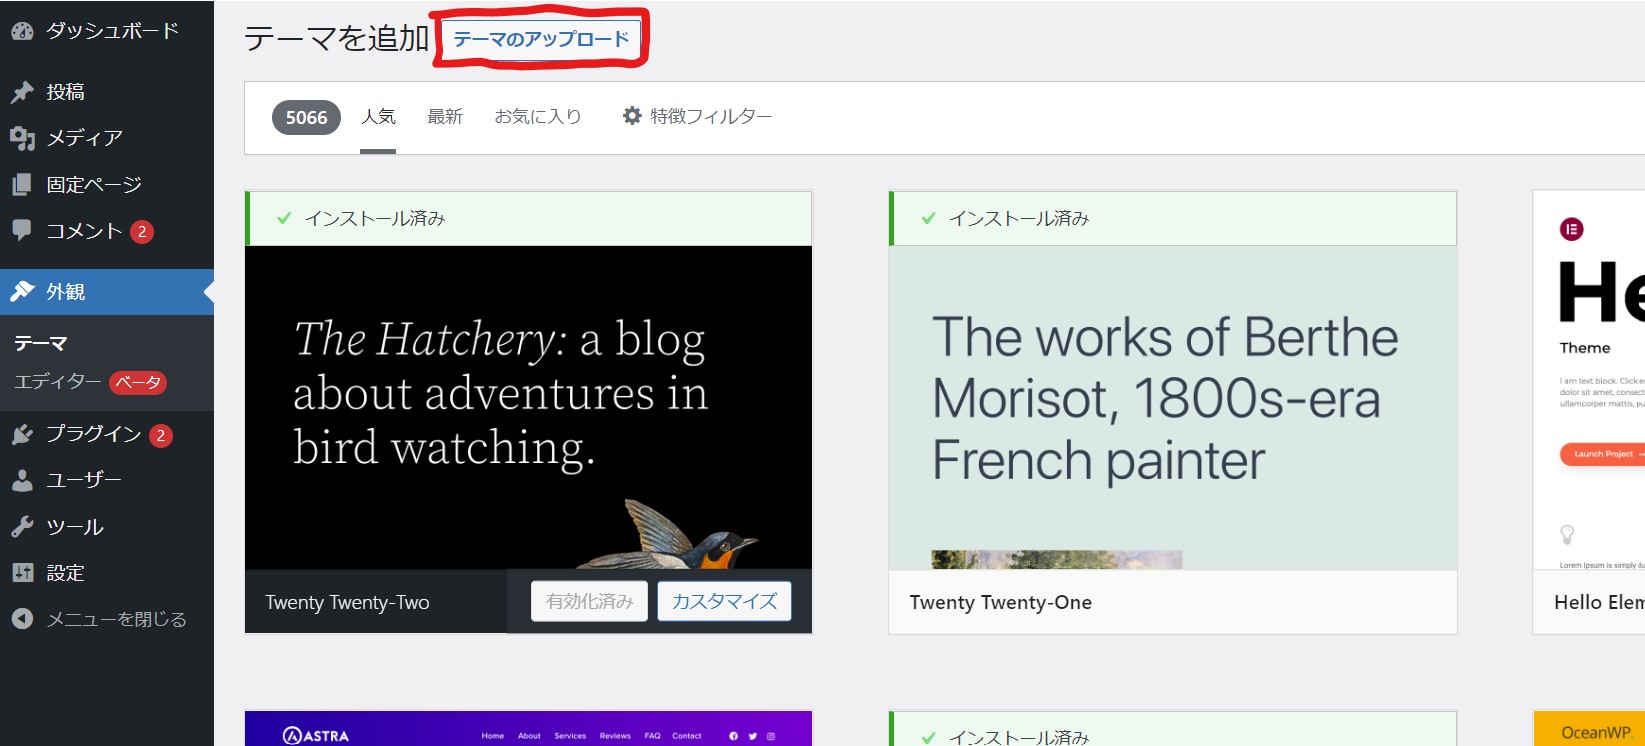
Task: Click the pushpin icon beside 投稿
Action: pyautogui.click(x=22, y=92)
